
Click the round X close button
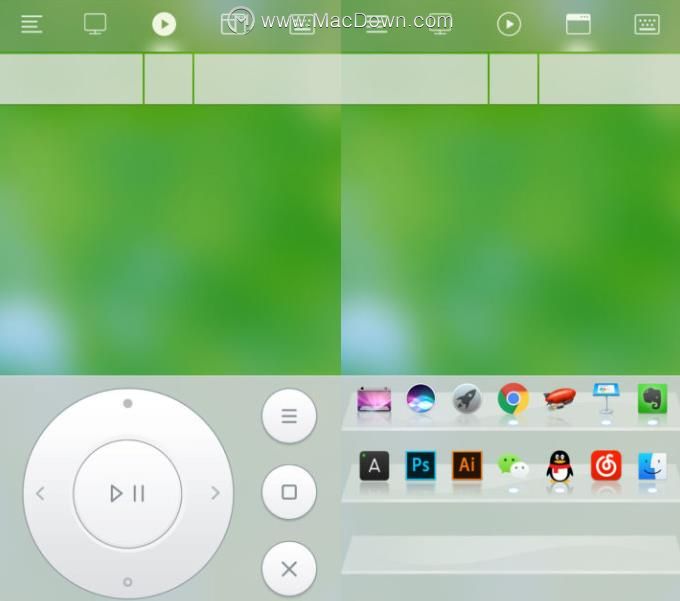coord(289,569)
